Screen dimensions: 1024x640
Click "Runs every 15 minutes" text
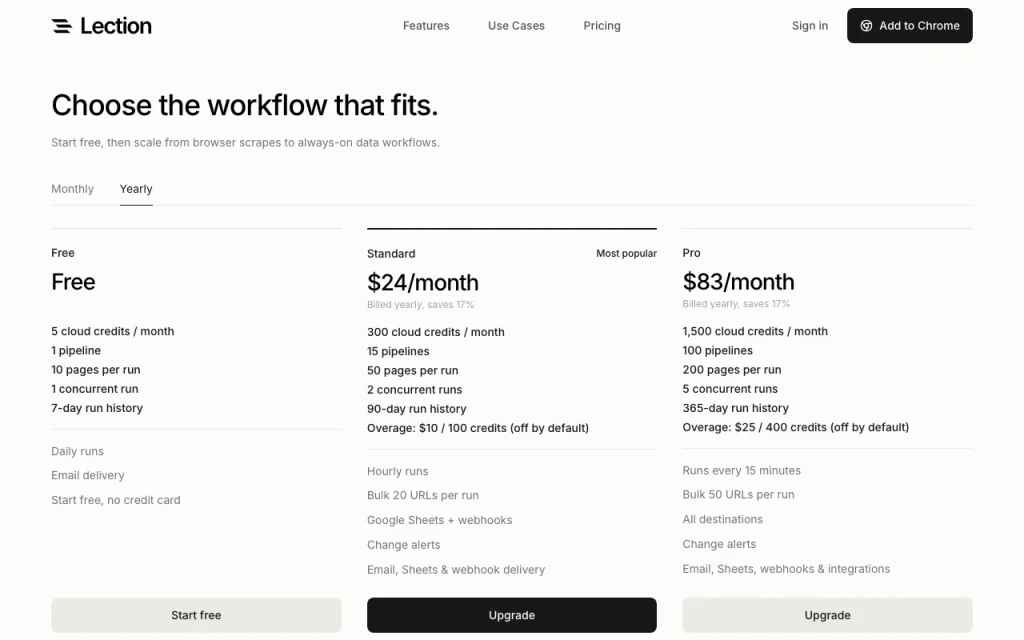point(741,470)
